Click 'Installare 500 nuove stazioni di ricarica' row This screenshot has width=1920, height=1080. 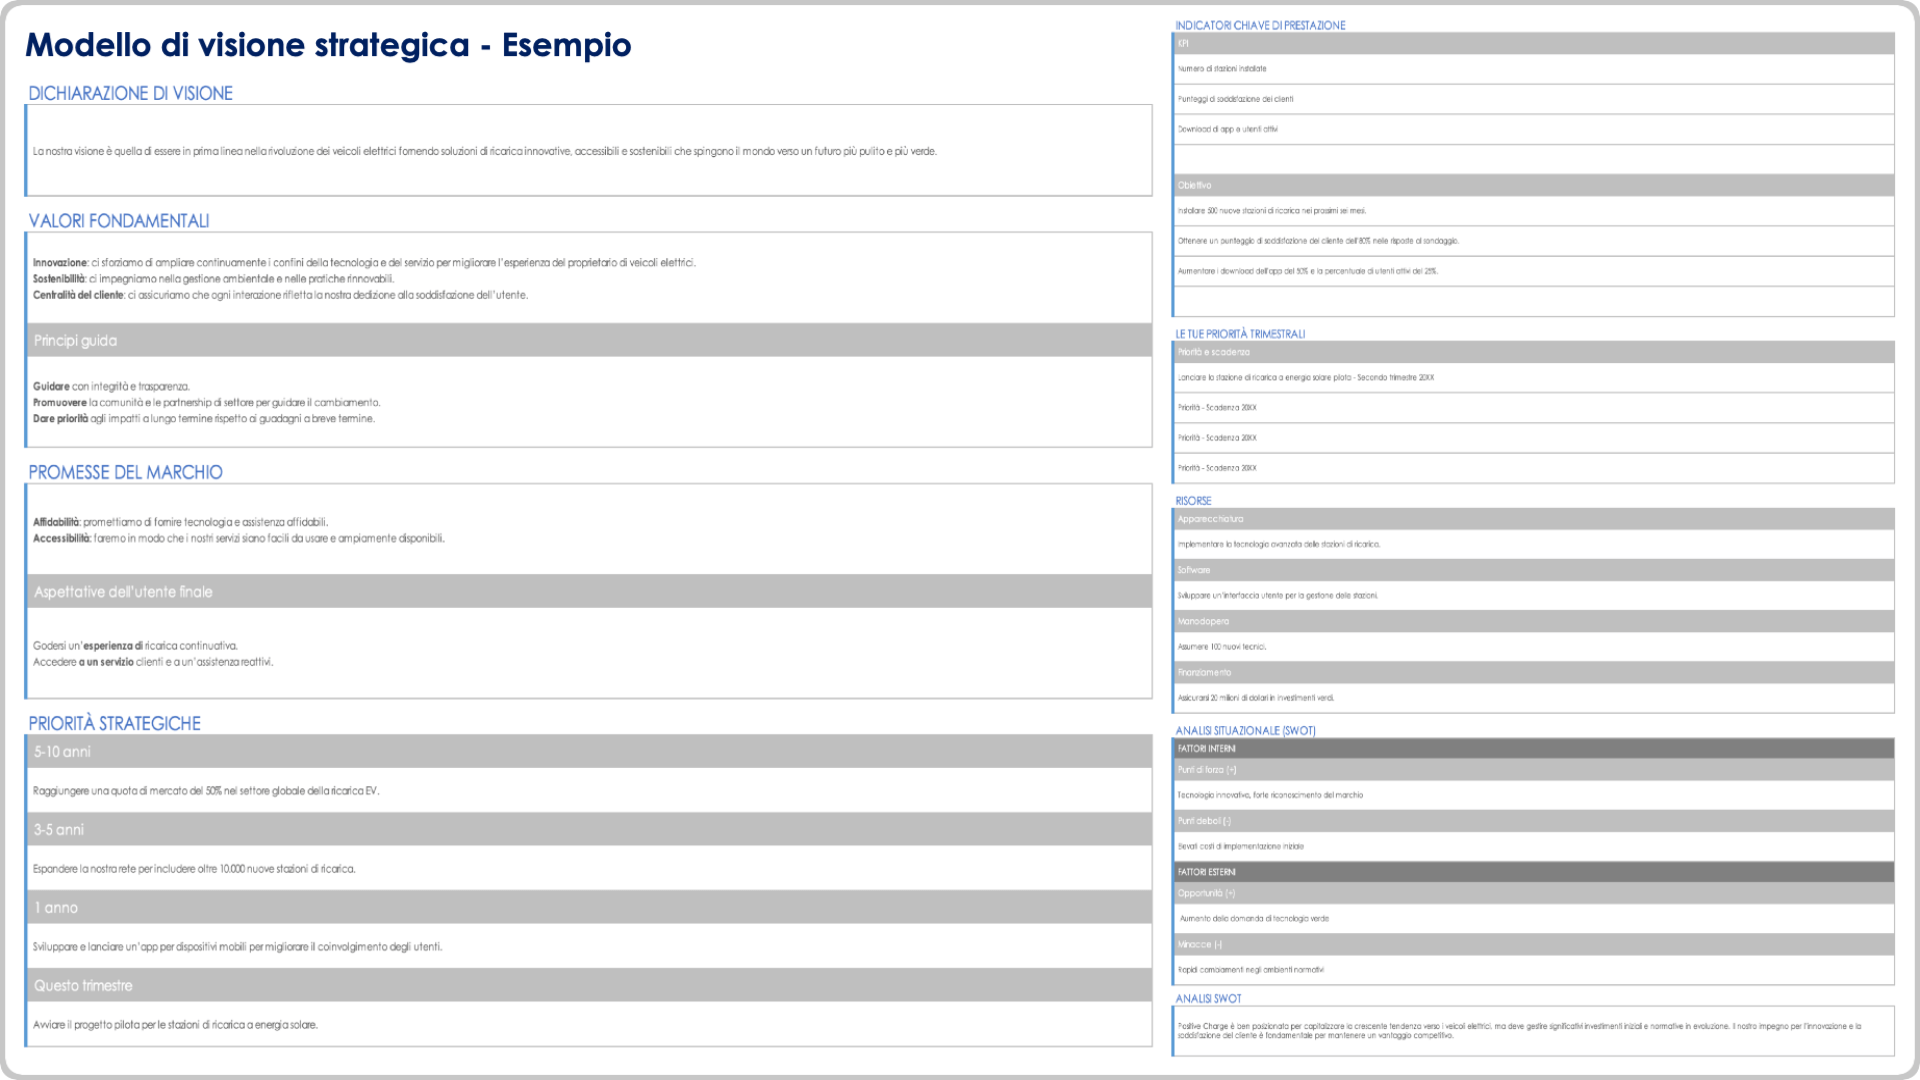click(x=1534, y=211)
